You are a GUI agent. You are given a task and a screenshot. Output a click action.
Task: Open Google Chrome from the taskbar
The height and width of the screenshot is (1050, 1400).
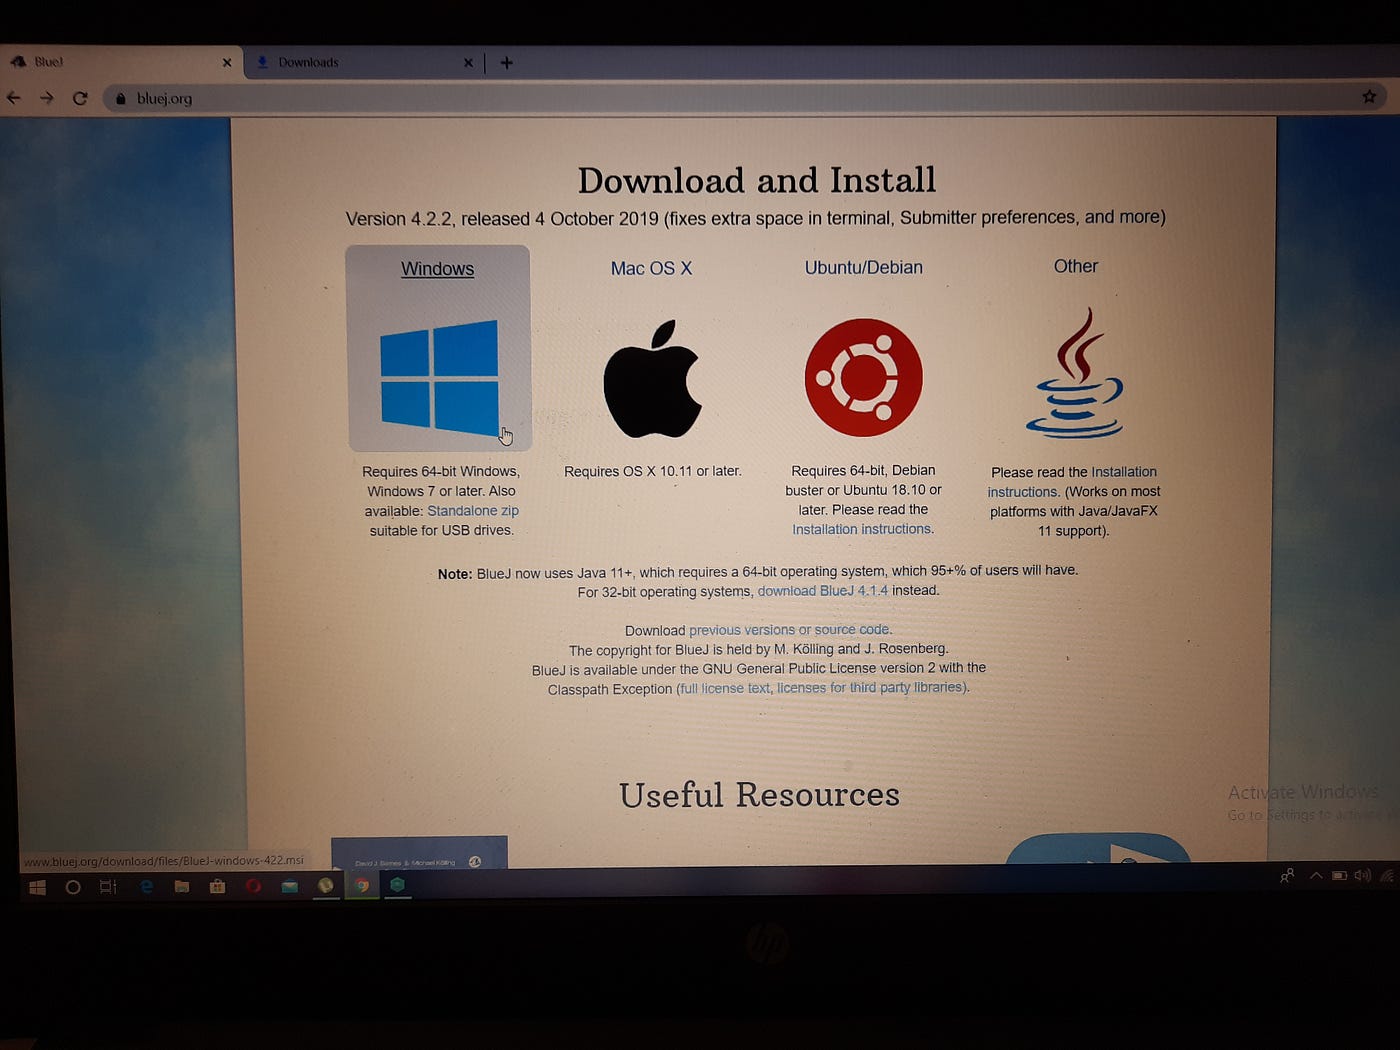(361, 886)
